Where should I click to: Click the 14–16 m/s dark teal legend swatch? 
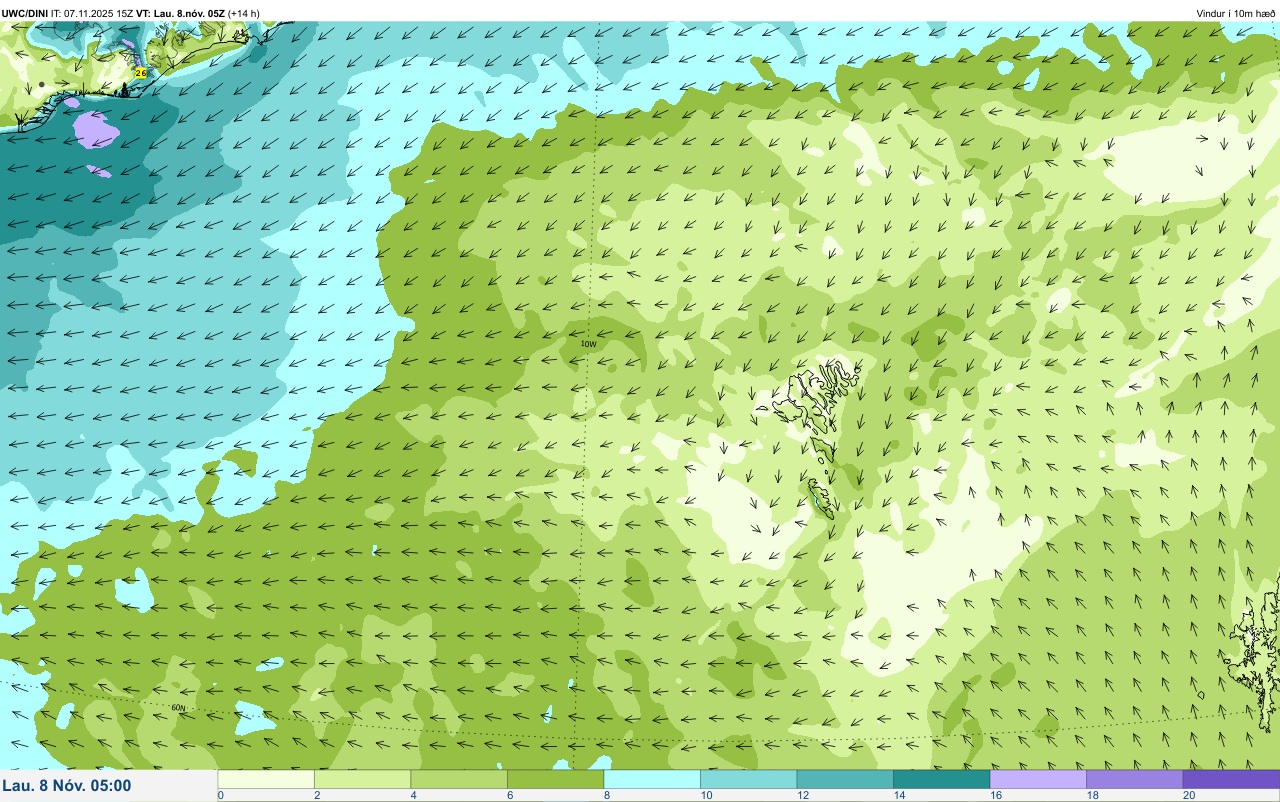tap(941, 779)
